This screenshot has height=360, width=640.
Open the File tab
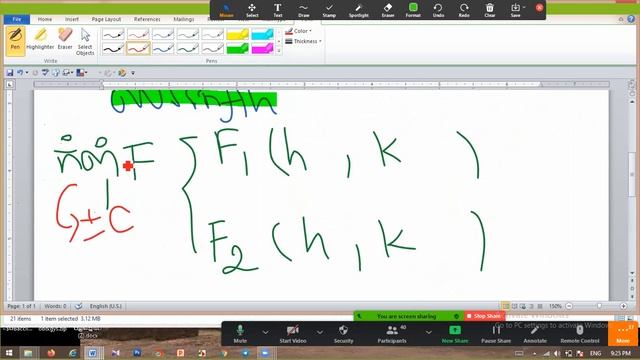point(17,19)
